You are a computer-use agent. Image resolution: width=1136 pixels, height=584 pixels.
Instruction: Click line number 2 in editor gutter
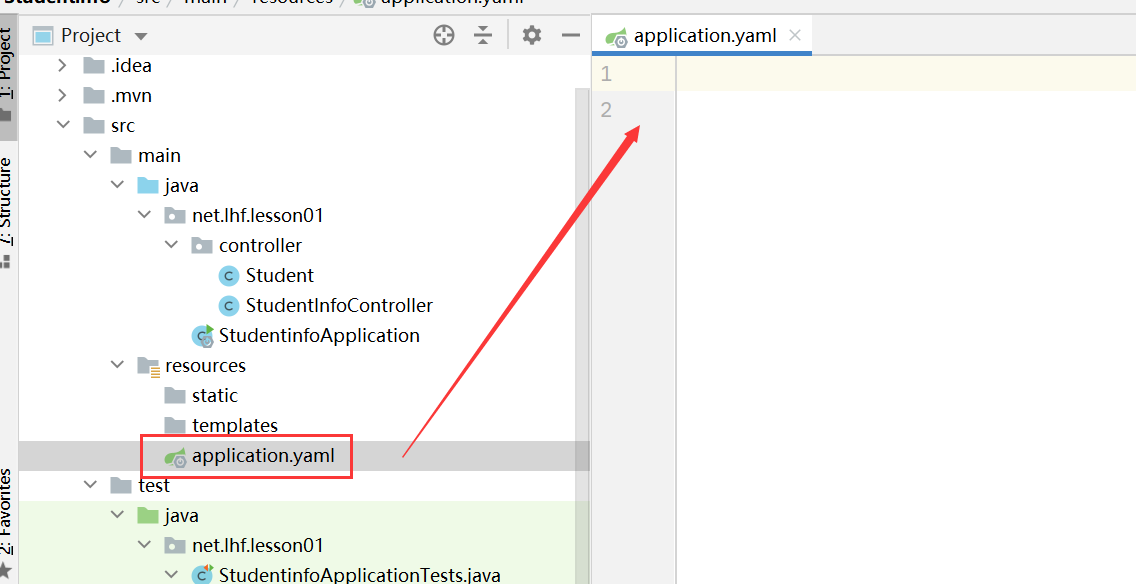tap(606, 109)
